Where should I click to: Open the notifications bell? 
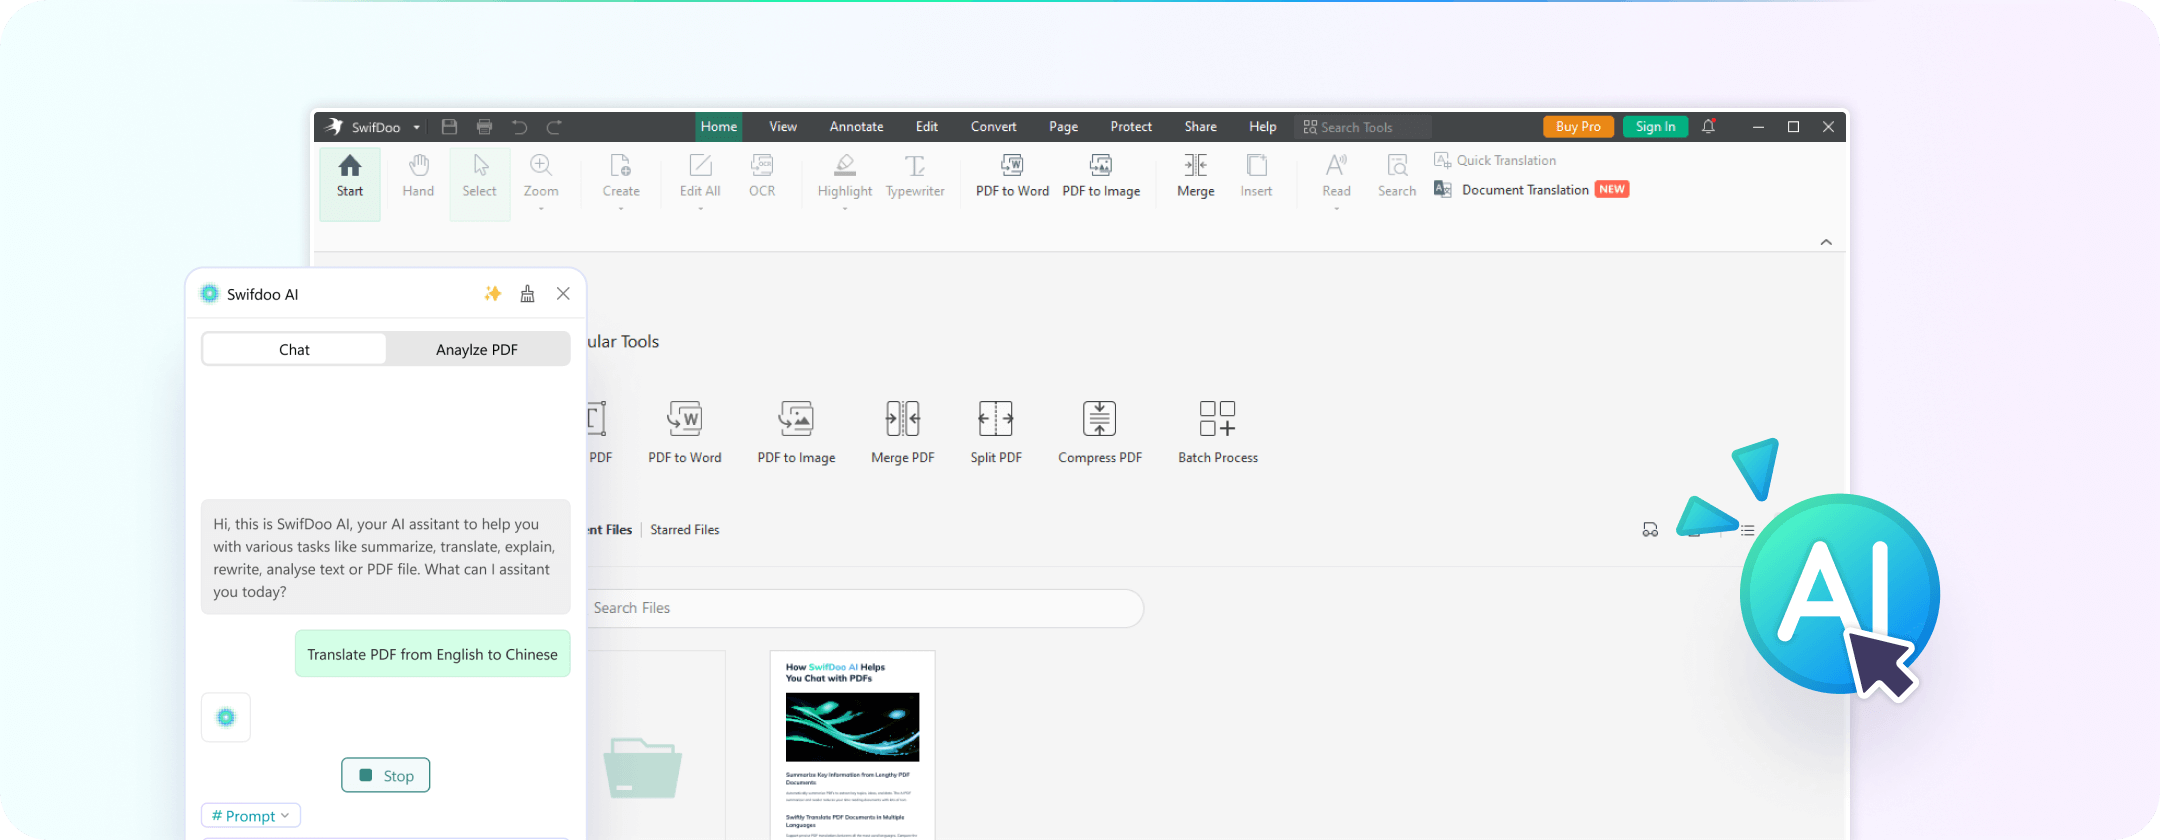click(1708, 127)
